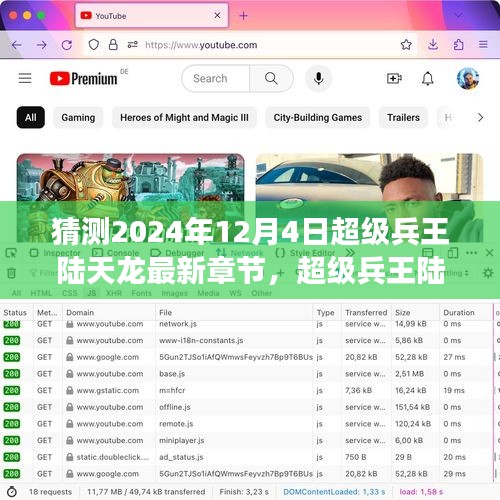
Task: Sort requests by the Duration column header
Action: (x=466, y=312)
